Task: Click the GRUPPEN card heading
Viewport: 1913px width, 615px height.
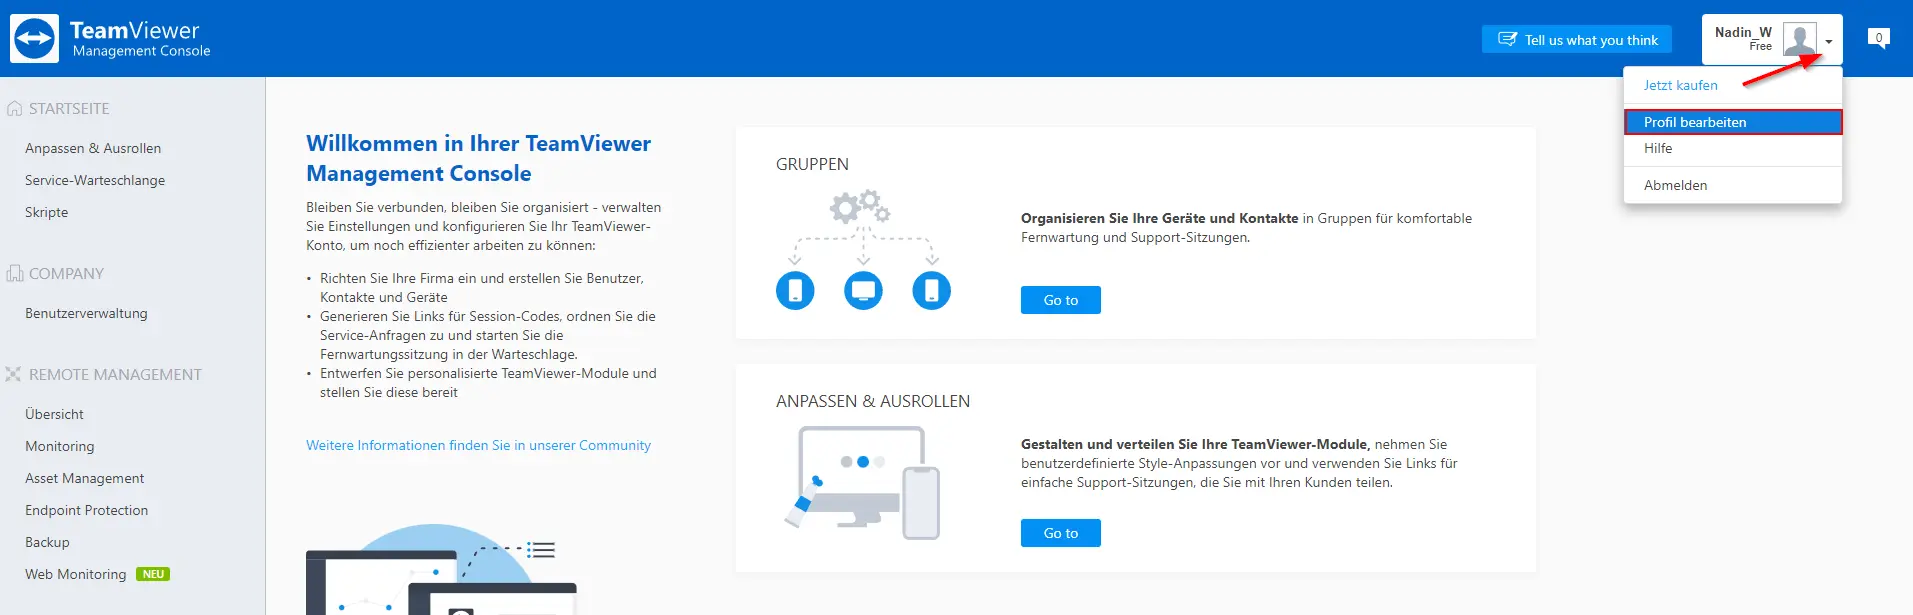Action: pyautogui.click(x=812, y=164)
